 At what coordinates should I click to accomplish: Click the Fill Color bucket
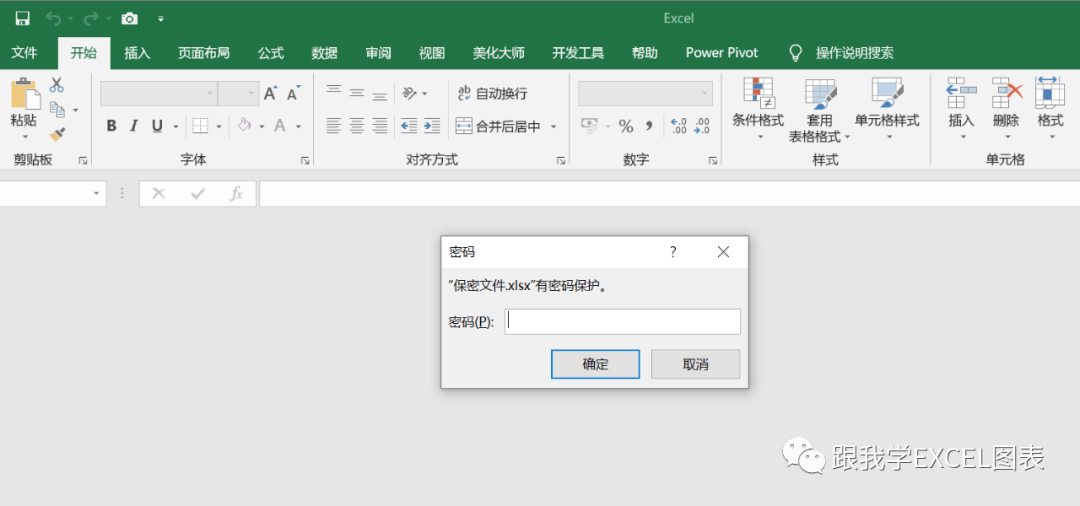[x=245, y=126]
